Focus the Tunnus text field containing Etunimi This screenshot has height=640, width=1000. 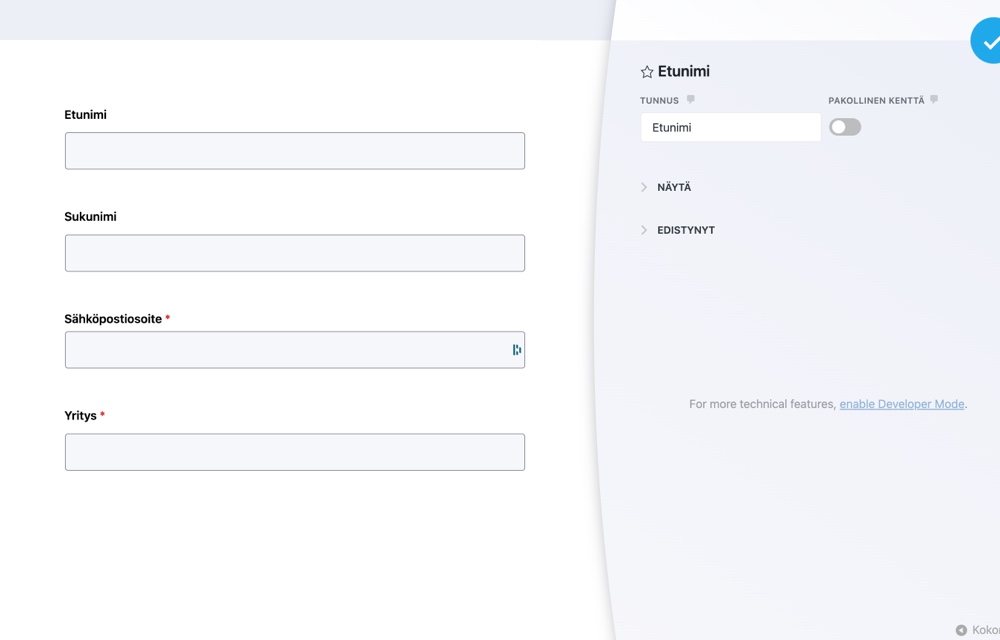pos(730,127)
